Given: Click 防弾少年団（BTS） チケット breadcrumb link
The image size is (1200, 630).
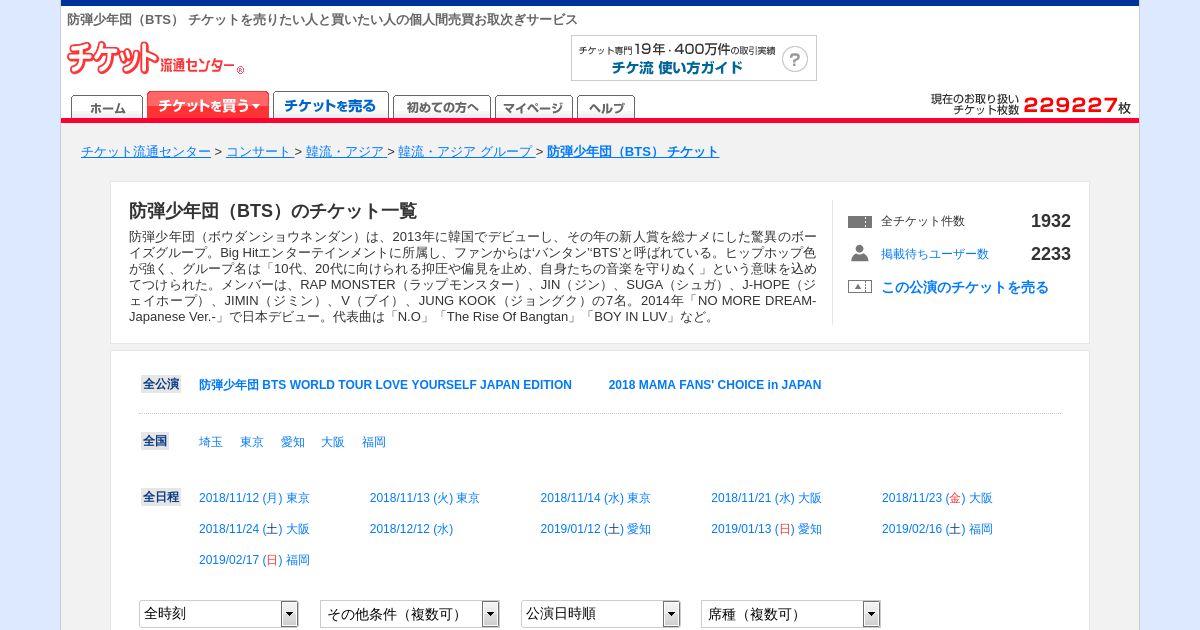Looking at the screenshot, I should pos(633,152).
